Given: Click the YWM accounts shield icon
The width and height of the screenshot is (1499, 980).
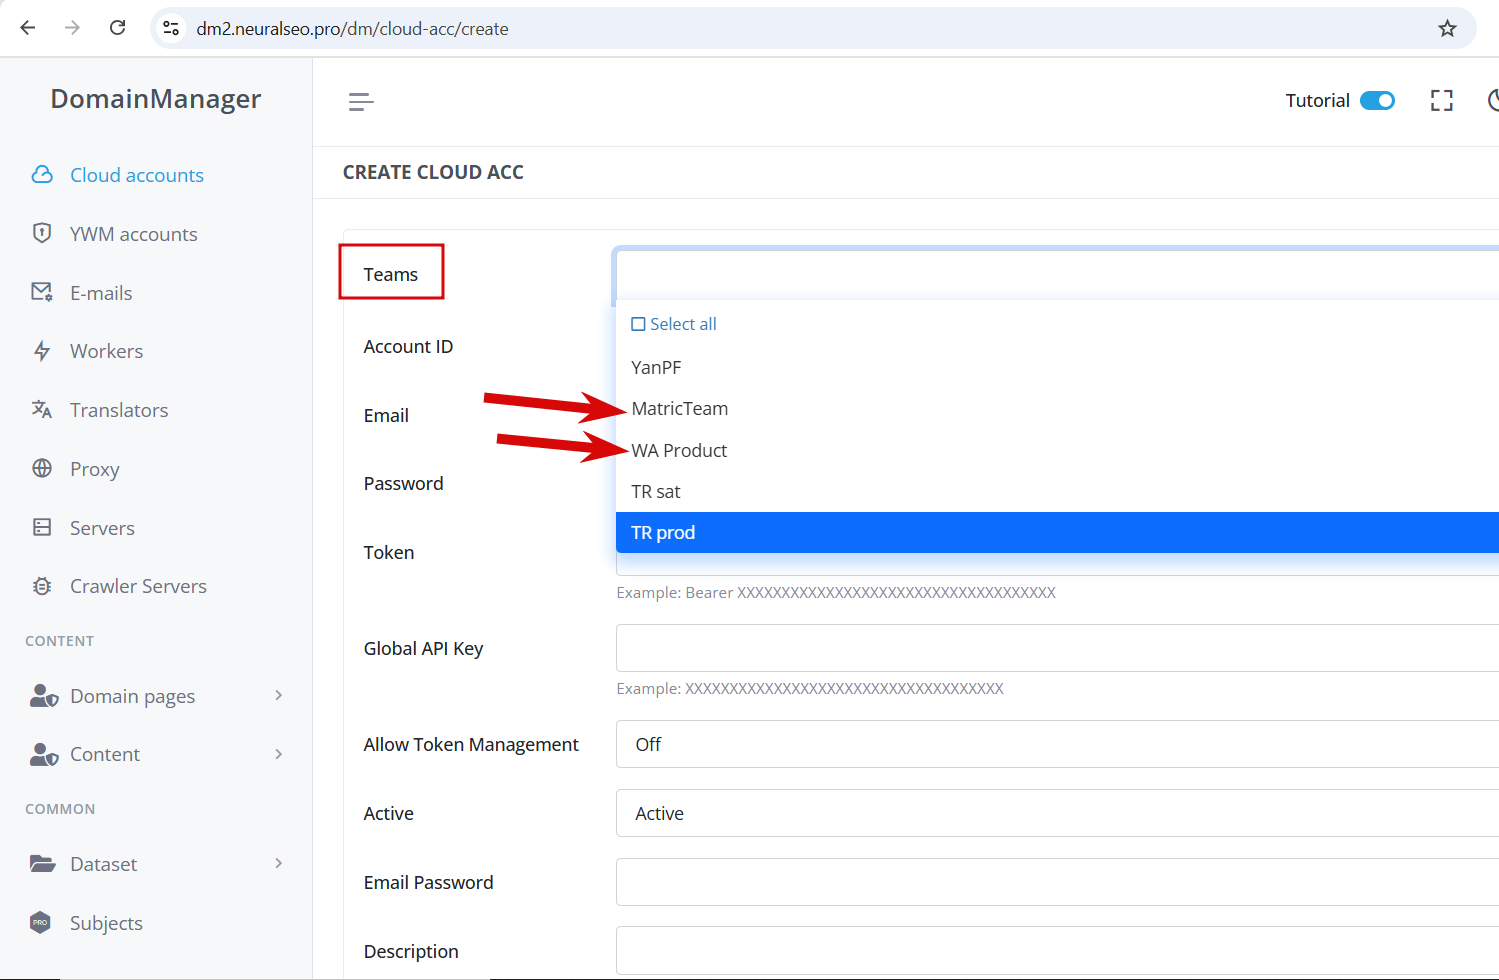Looking at the screenshot, I should [x=42, y=233].
